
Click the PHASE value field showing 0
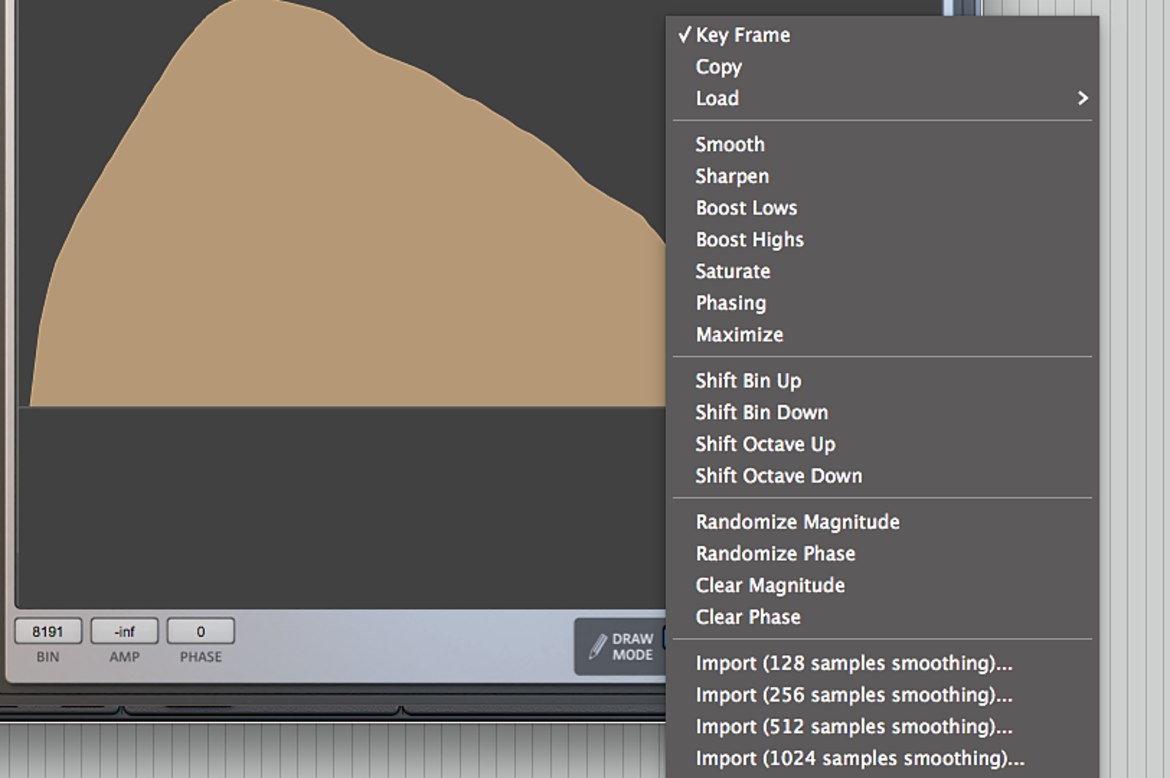click(x=201, y=632)
